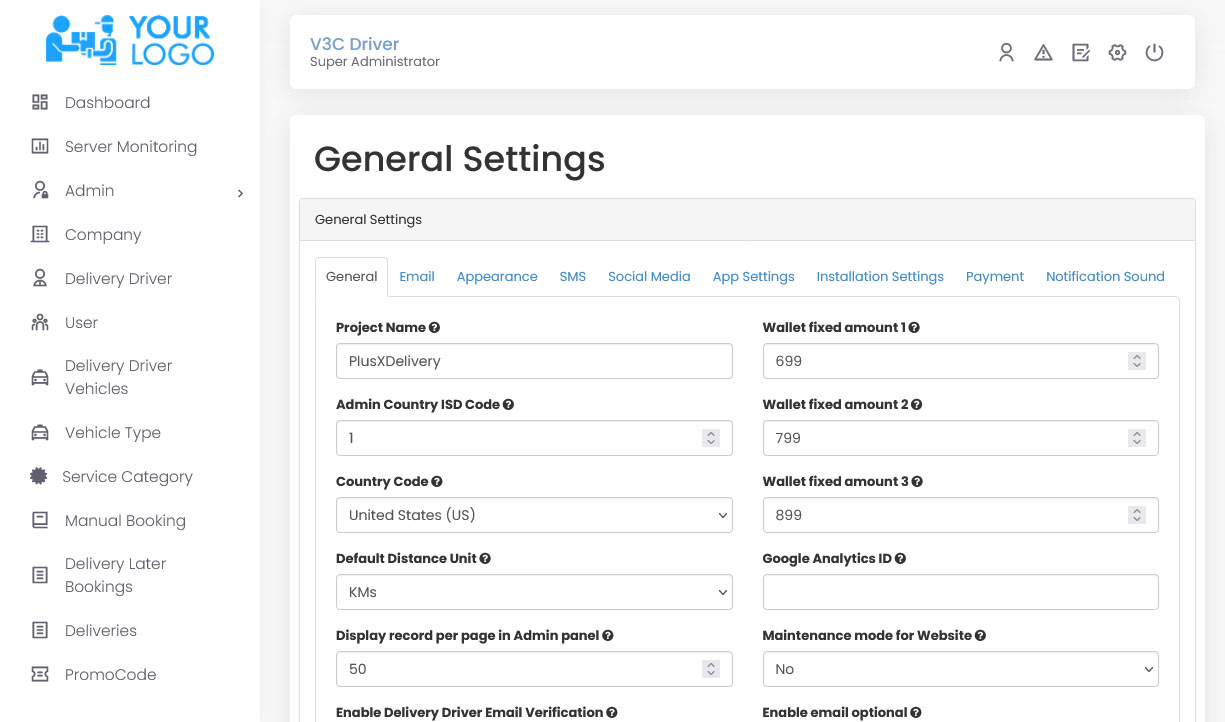Switch to the Installation Settings tab
Image resolution: width=1225 pixels, height=722 pixels.
pos(880,277)
